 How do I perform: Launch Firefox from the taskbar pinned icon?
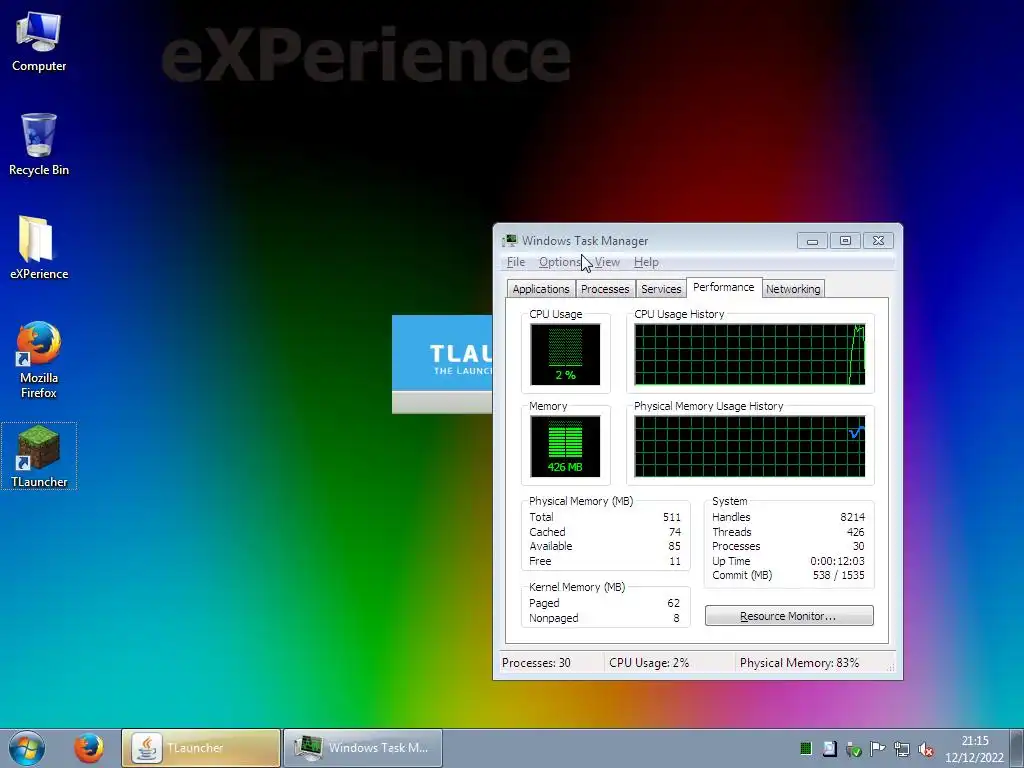coord(88,748)
